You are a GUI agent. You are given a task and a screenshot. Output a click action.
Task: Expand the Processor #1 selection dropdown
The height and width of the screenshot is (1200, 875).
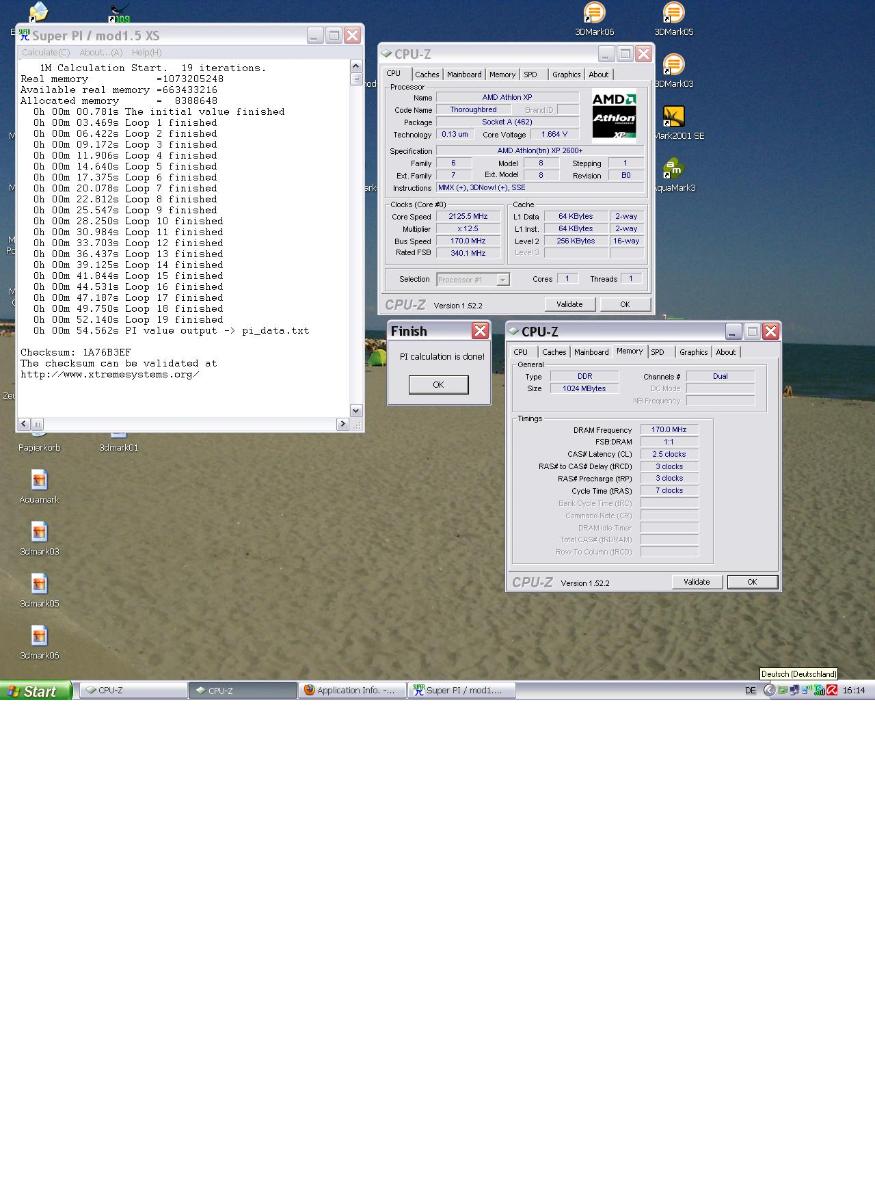pyautogui.click(x=503, y=280)
